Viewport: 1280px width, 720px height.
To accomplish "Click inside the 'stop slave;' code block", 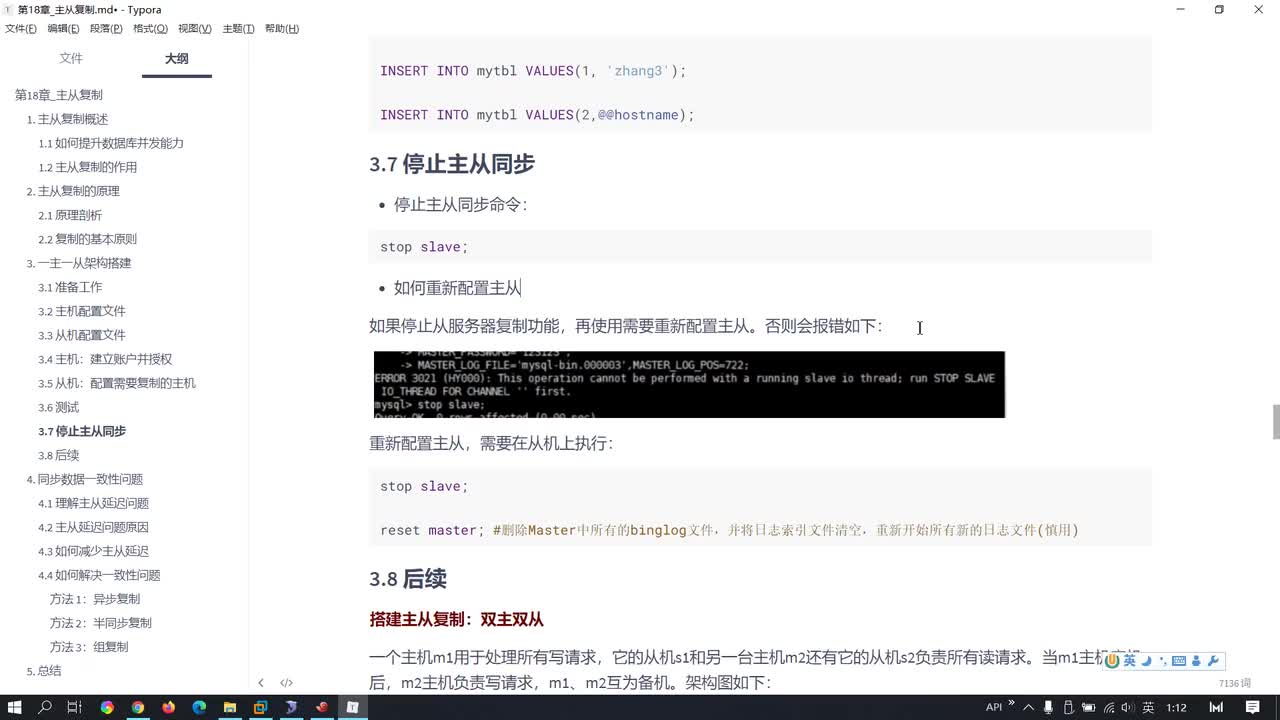I will click(760, 247).
